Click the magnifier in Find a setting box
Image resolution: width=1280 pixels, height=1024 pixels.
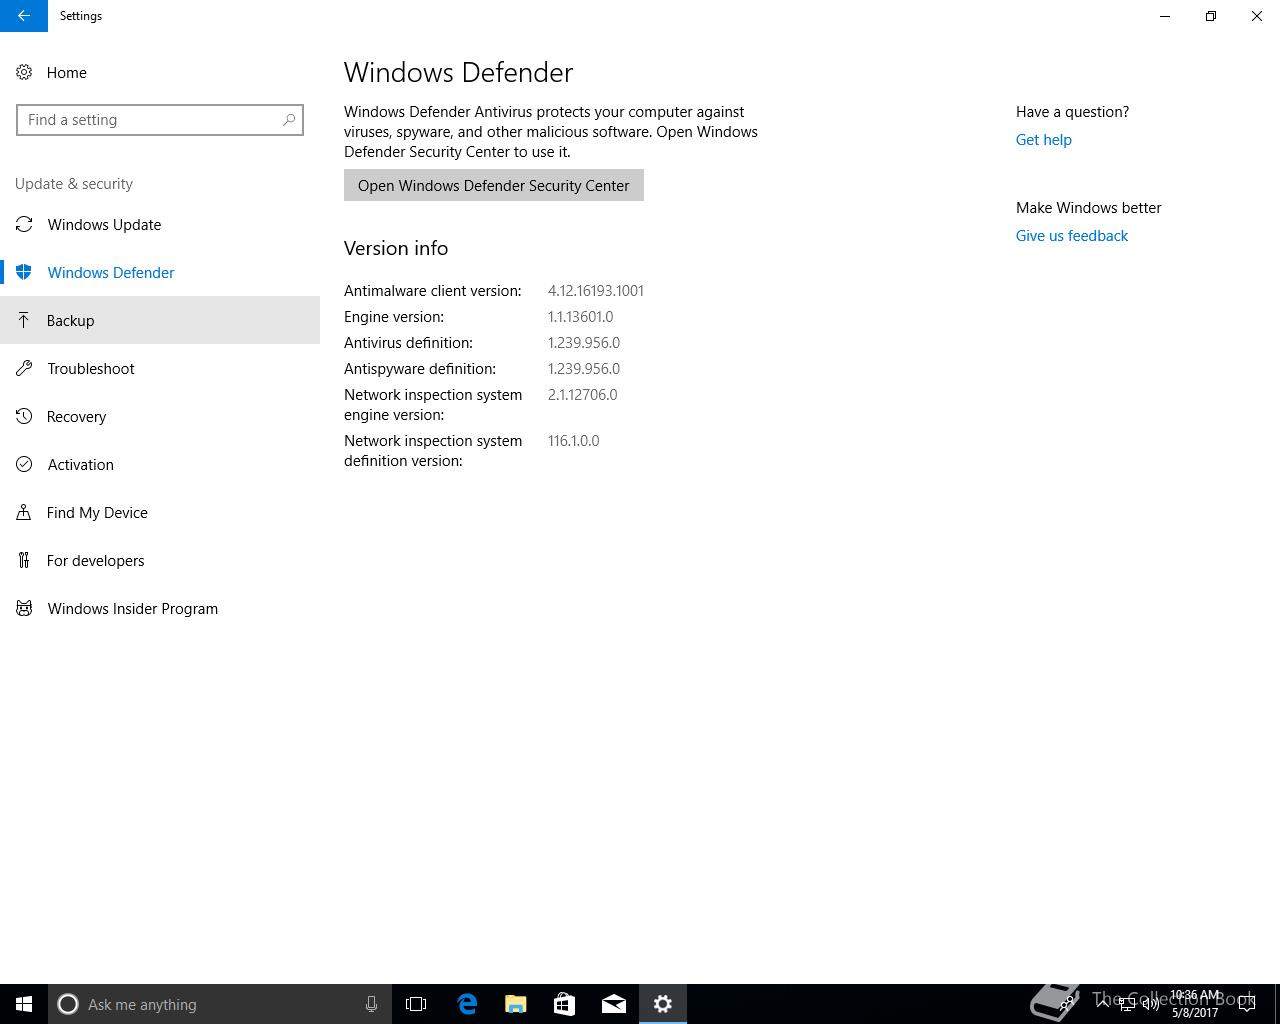coord(289,120)
